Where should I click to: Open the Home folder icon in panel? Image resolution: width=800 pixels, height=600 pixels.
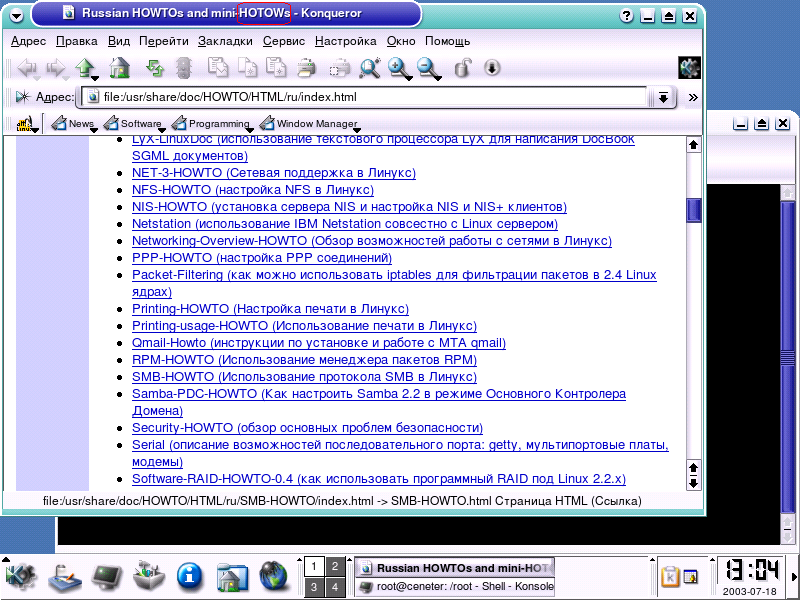click(x=232, y=577)
